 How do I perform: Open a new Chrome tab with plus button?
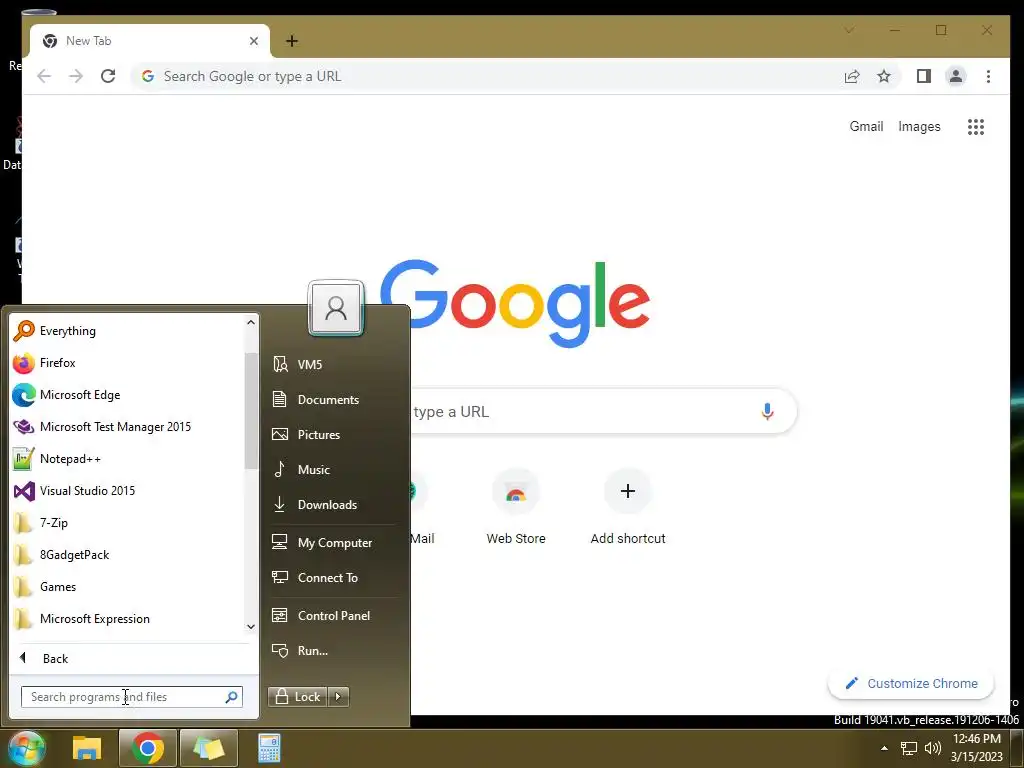pyautogui.click(x=292, y=41)
